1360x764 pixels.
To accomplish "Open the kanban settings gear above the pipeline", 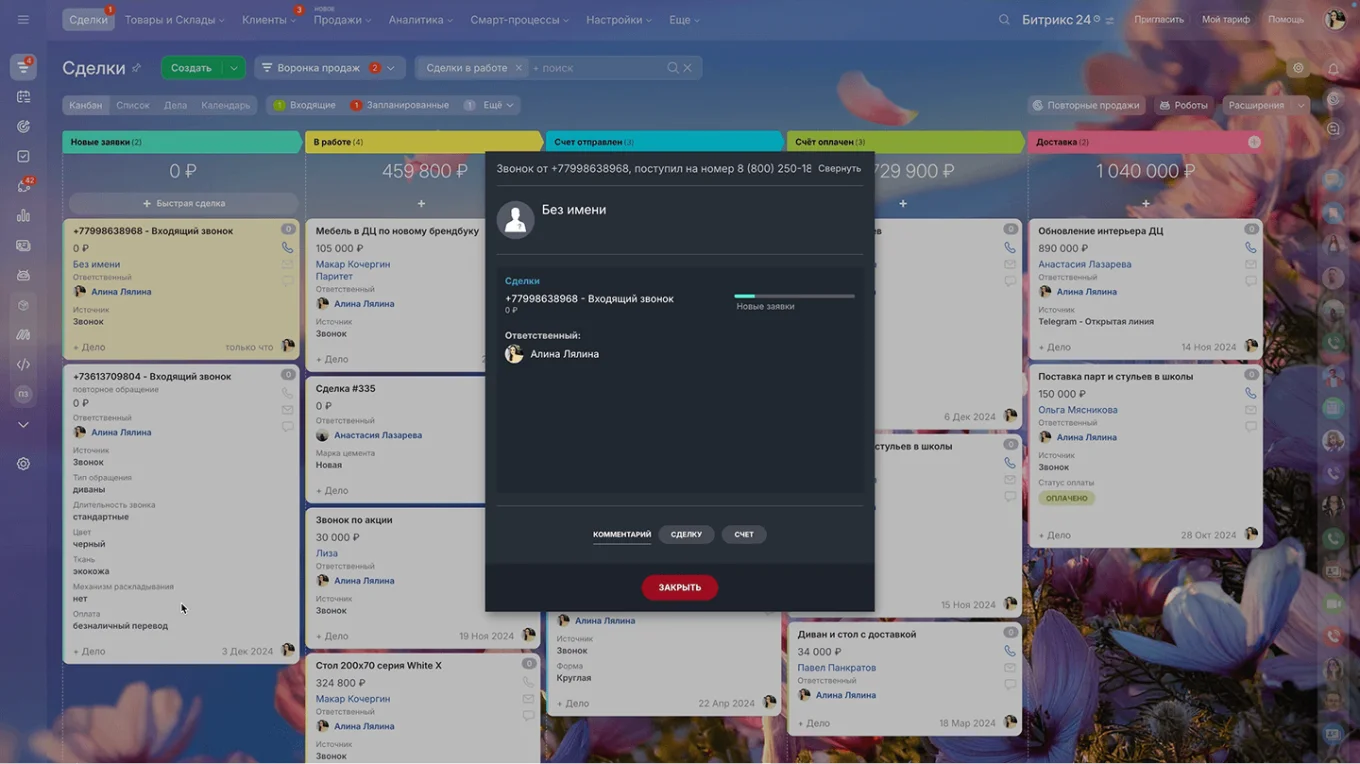I will pyautogui.click(x=1298, y=67).
